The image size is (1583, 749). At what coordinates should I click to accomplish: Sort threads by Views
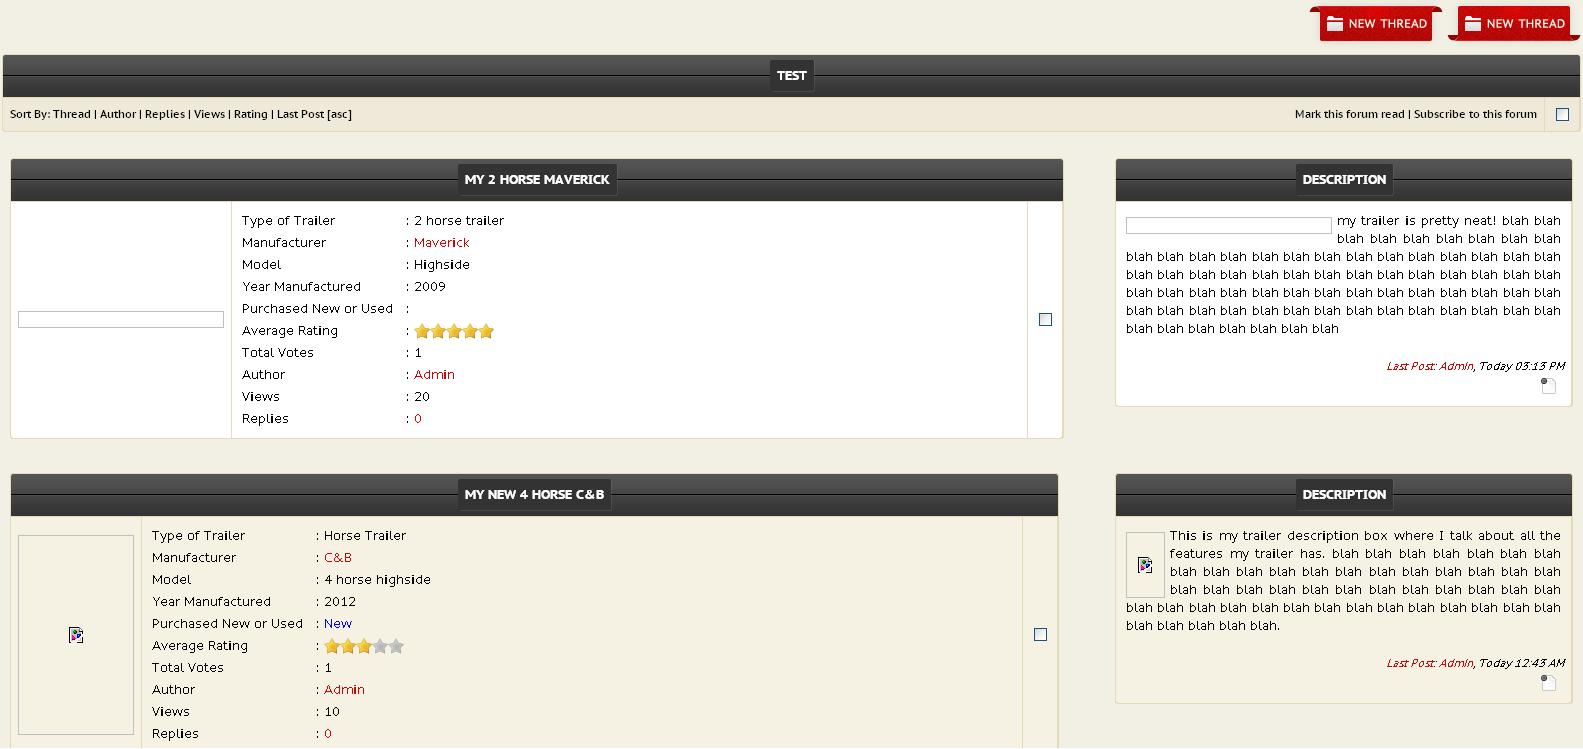(x=209, y=114)
